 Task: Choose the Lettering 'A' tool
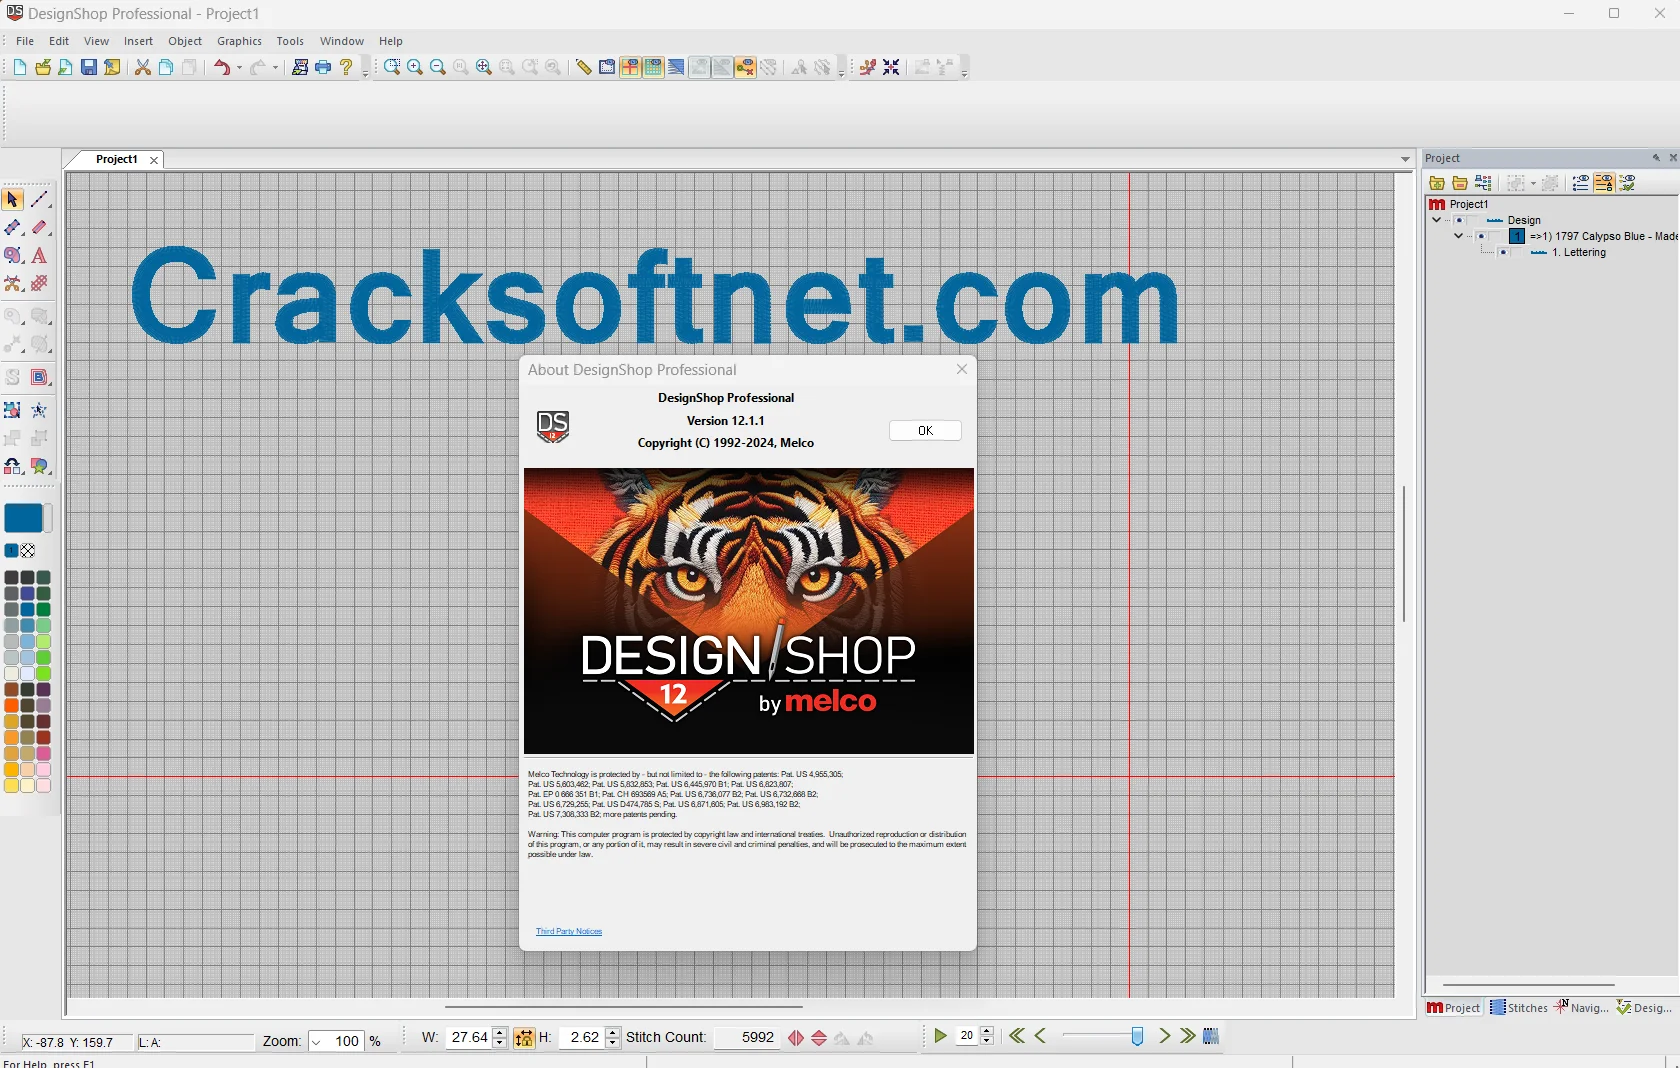39,256
